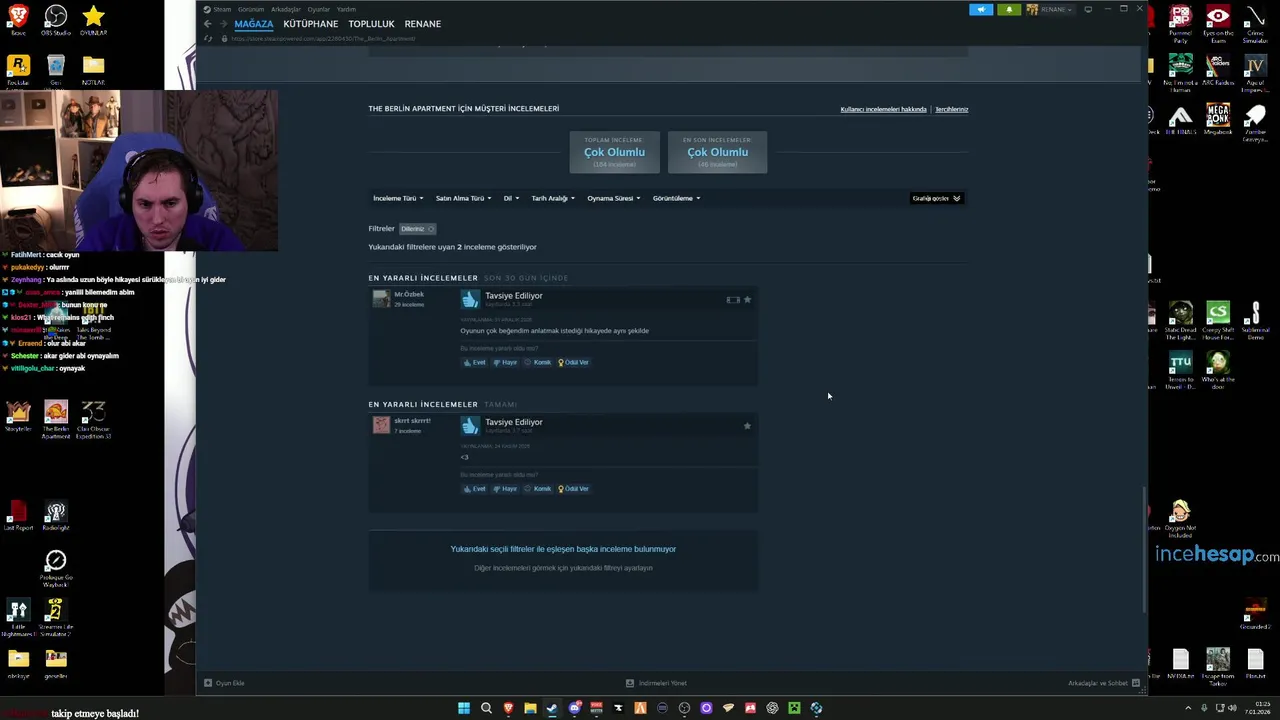
Task: Open the Windows Start menu
Action: tap(464, 708)
